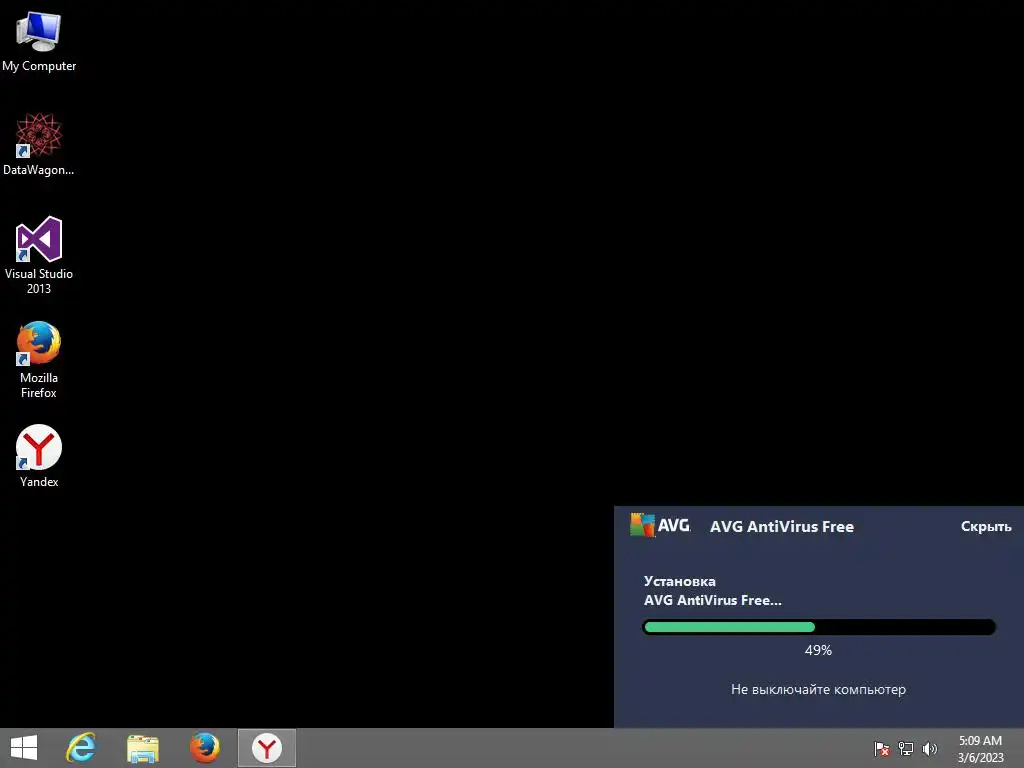The image size is (1024, 768).
Task: Select the Yandex desktop shortcut
Action: [x=39, y=456]
